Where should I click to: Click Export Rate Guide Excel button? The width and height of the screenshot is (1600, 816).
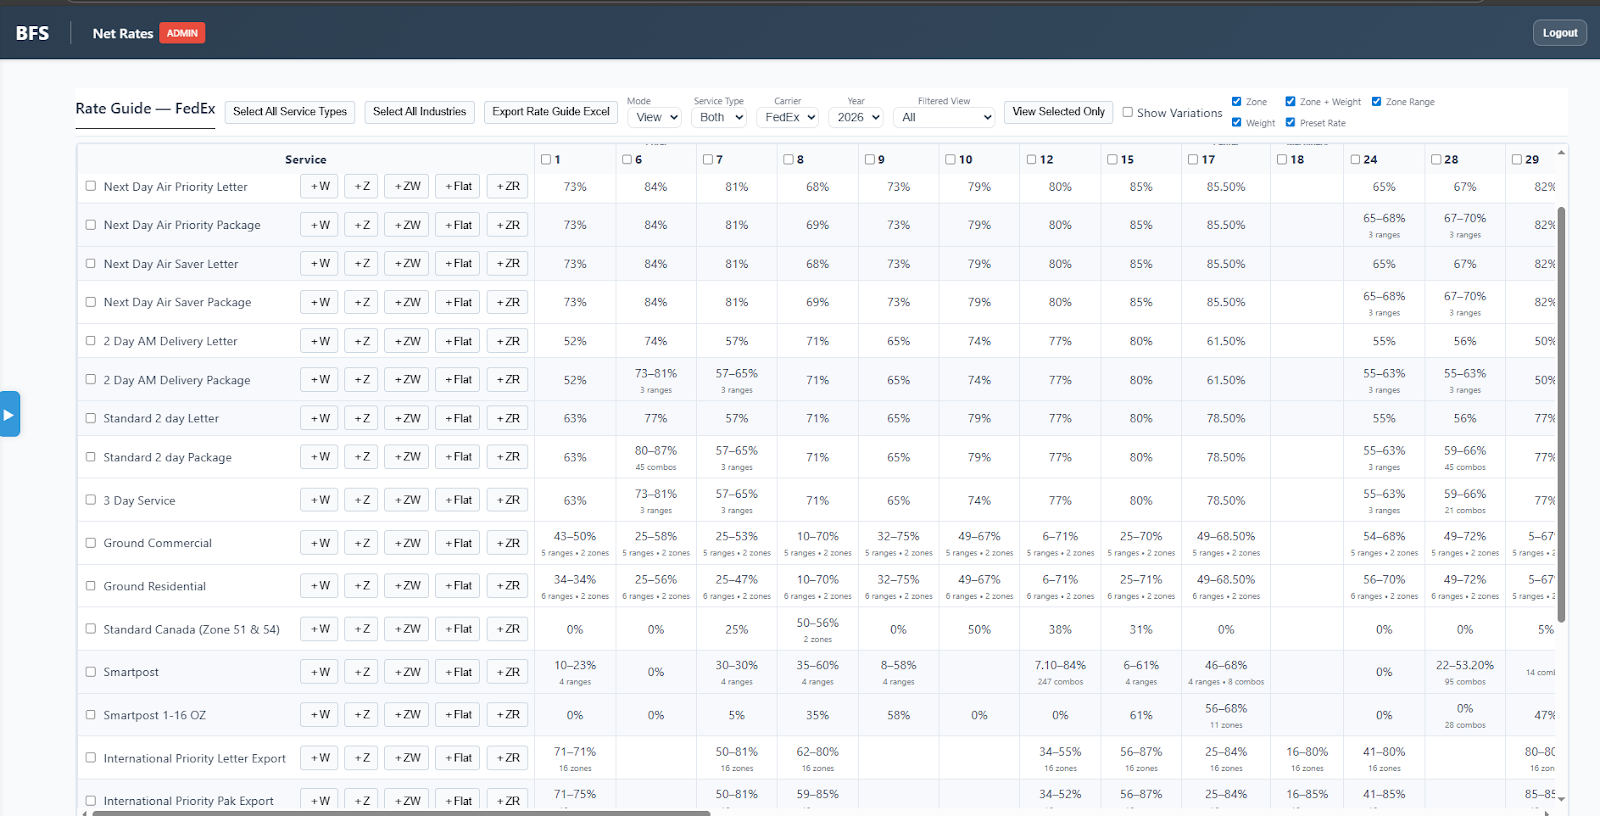coord(550,112)
